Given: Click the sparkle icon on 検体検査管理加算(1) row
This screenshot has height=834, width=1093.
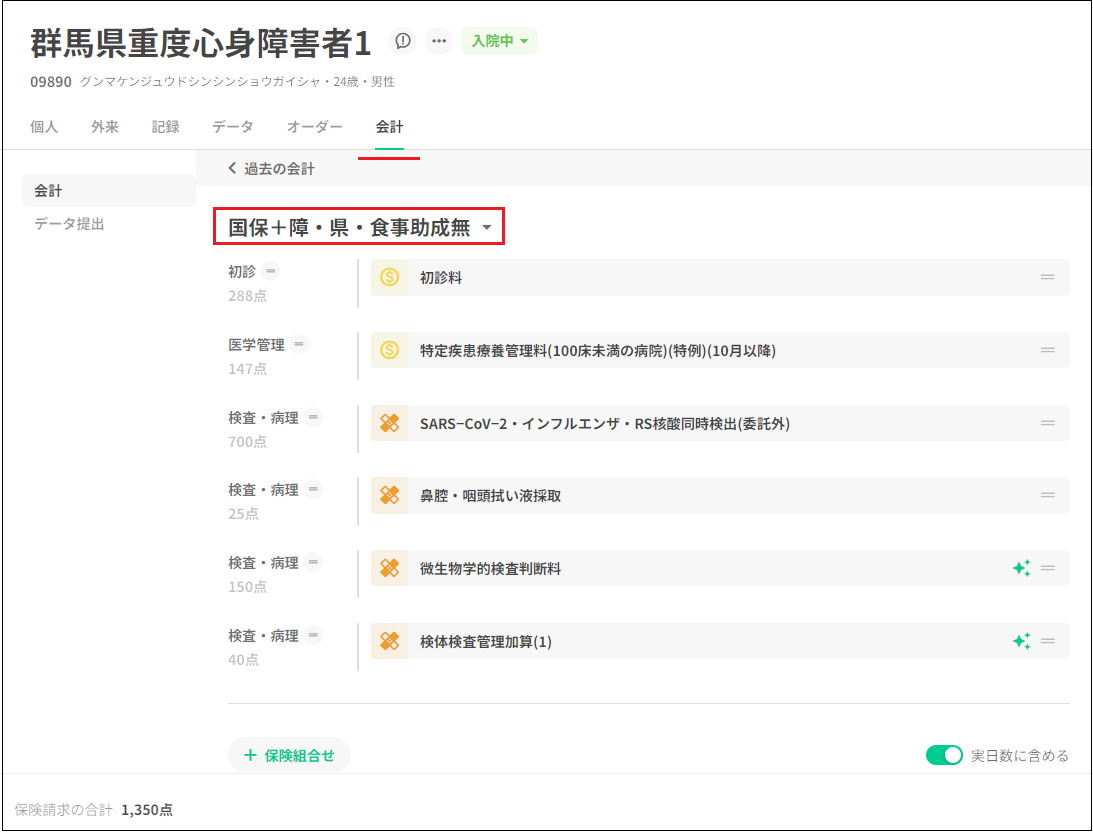Looking at the screenshot, I should point(1021,642).
